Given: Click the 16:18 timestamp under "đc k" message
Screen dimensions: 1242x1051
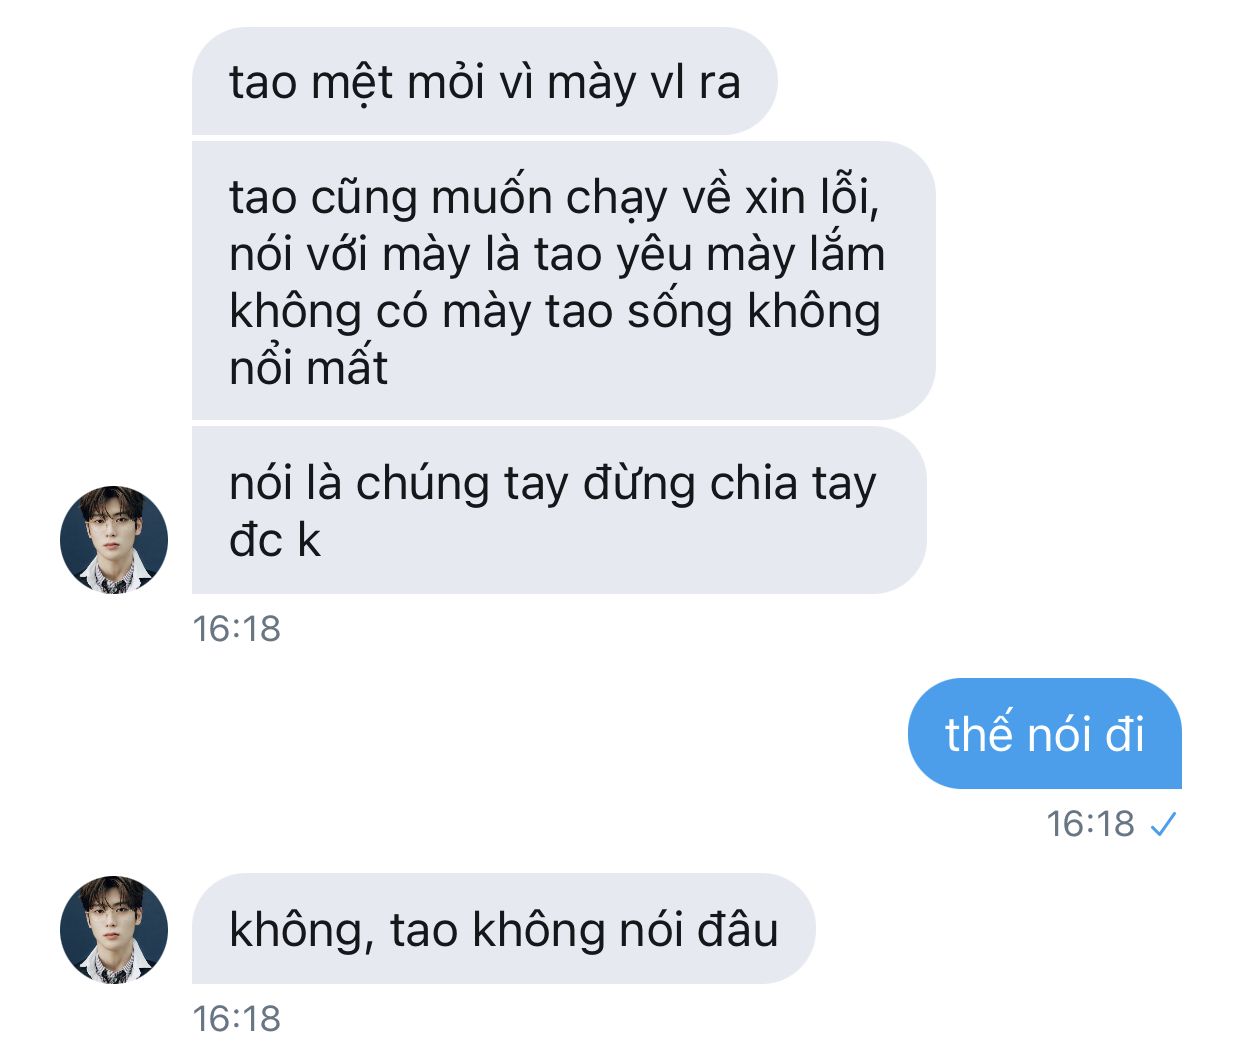Looking at the screenshot, I should tap(236, 629).
